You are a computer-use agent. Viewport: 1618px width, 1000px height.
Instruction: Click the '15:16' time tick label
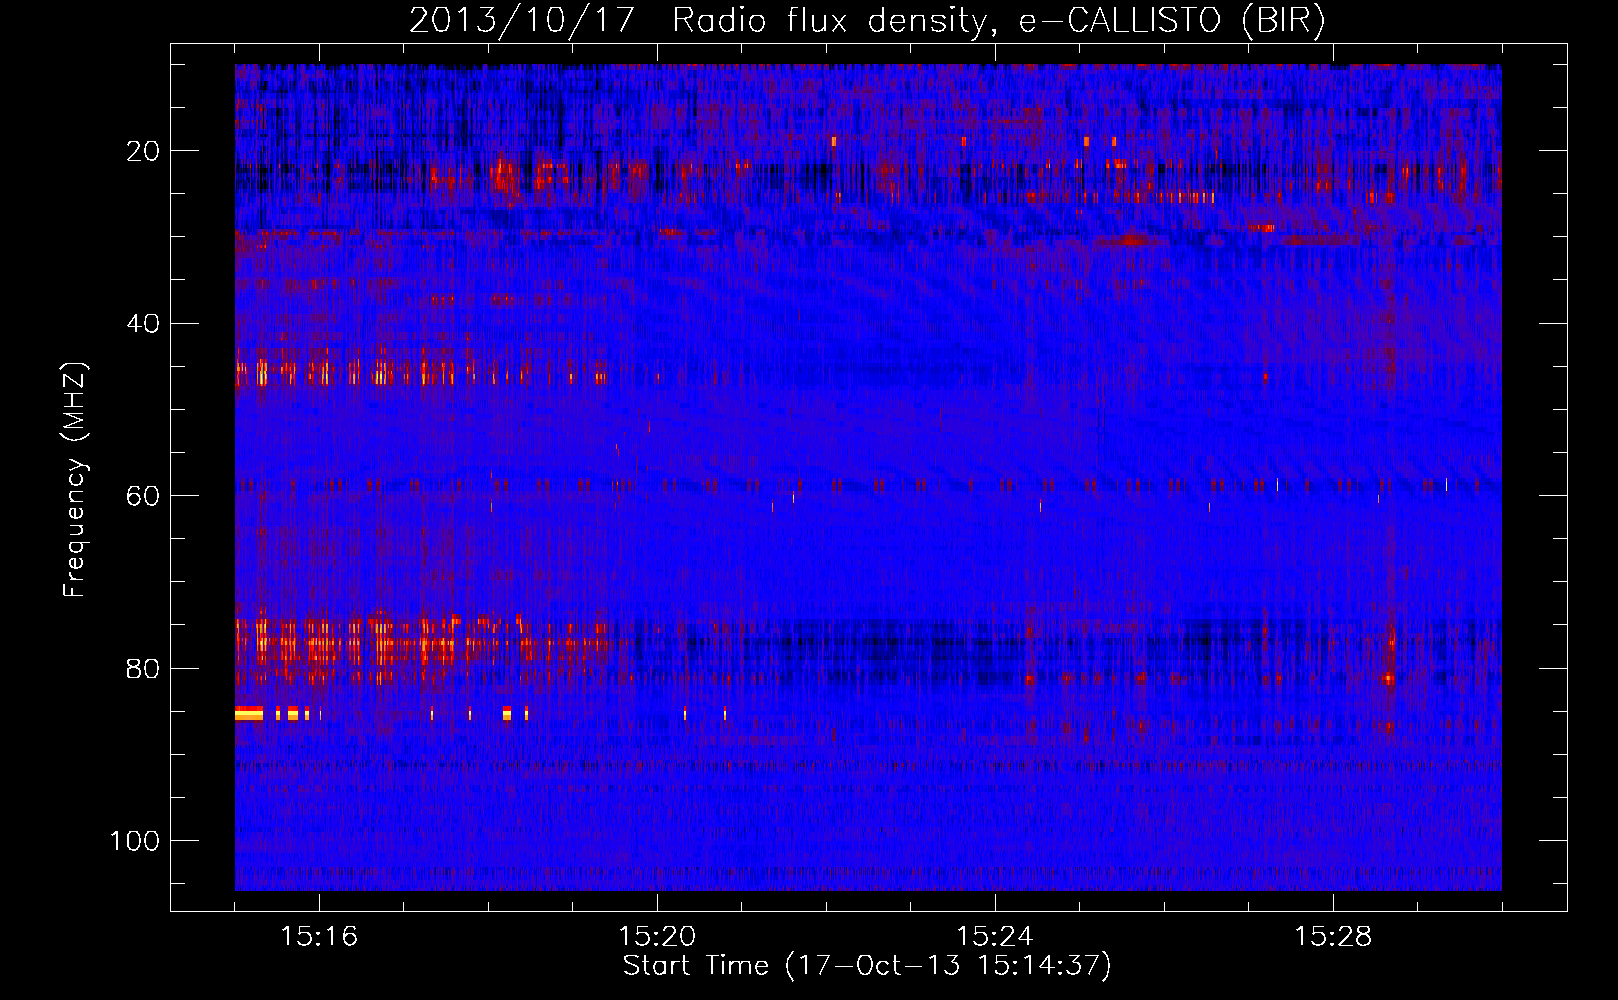(x=319, y=937)
